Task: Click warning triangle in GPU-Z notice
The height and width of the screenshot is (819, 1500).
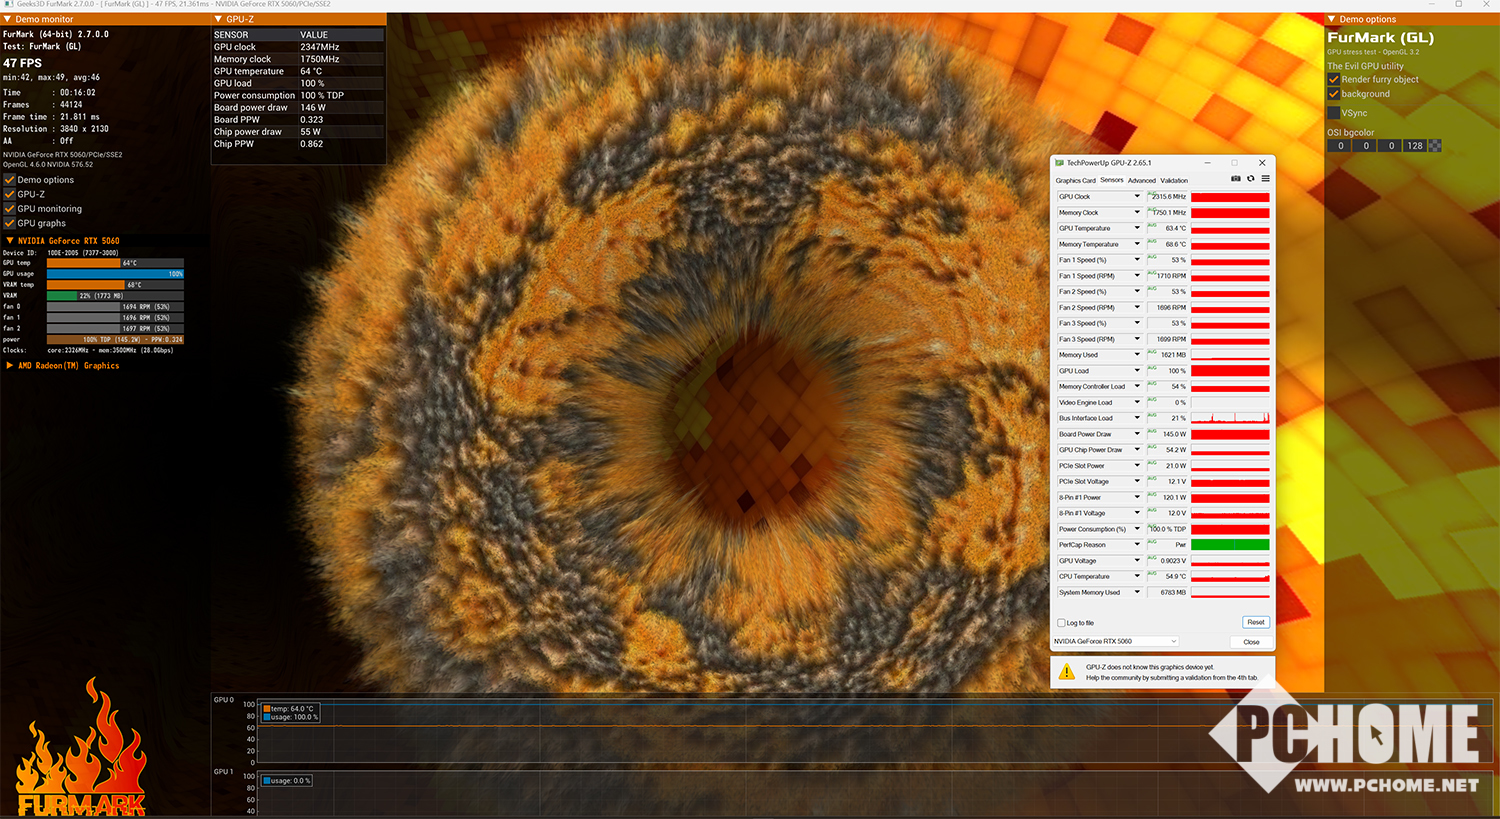Action: coord(1067,672)
